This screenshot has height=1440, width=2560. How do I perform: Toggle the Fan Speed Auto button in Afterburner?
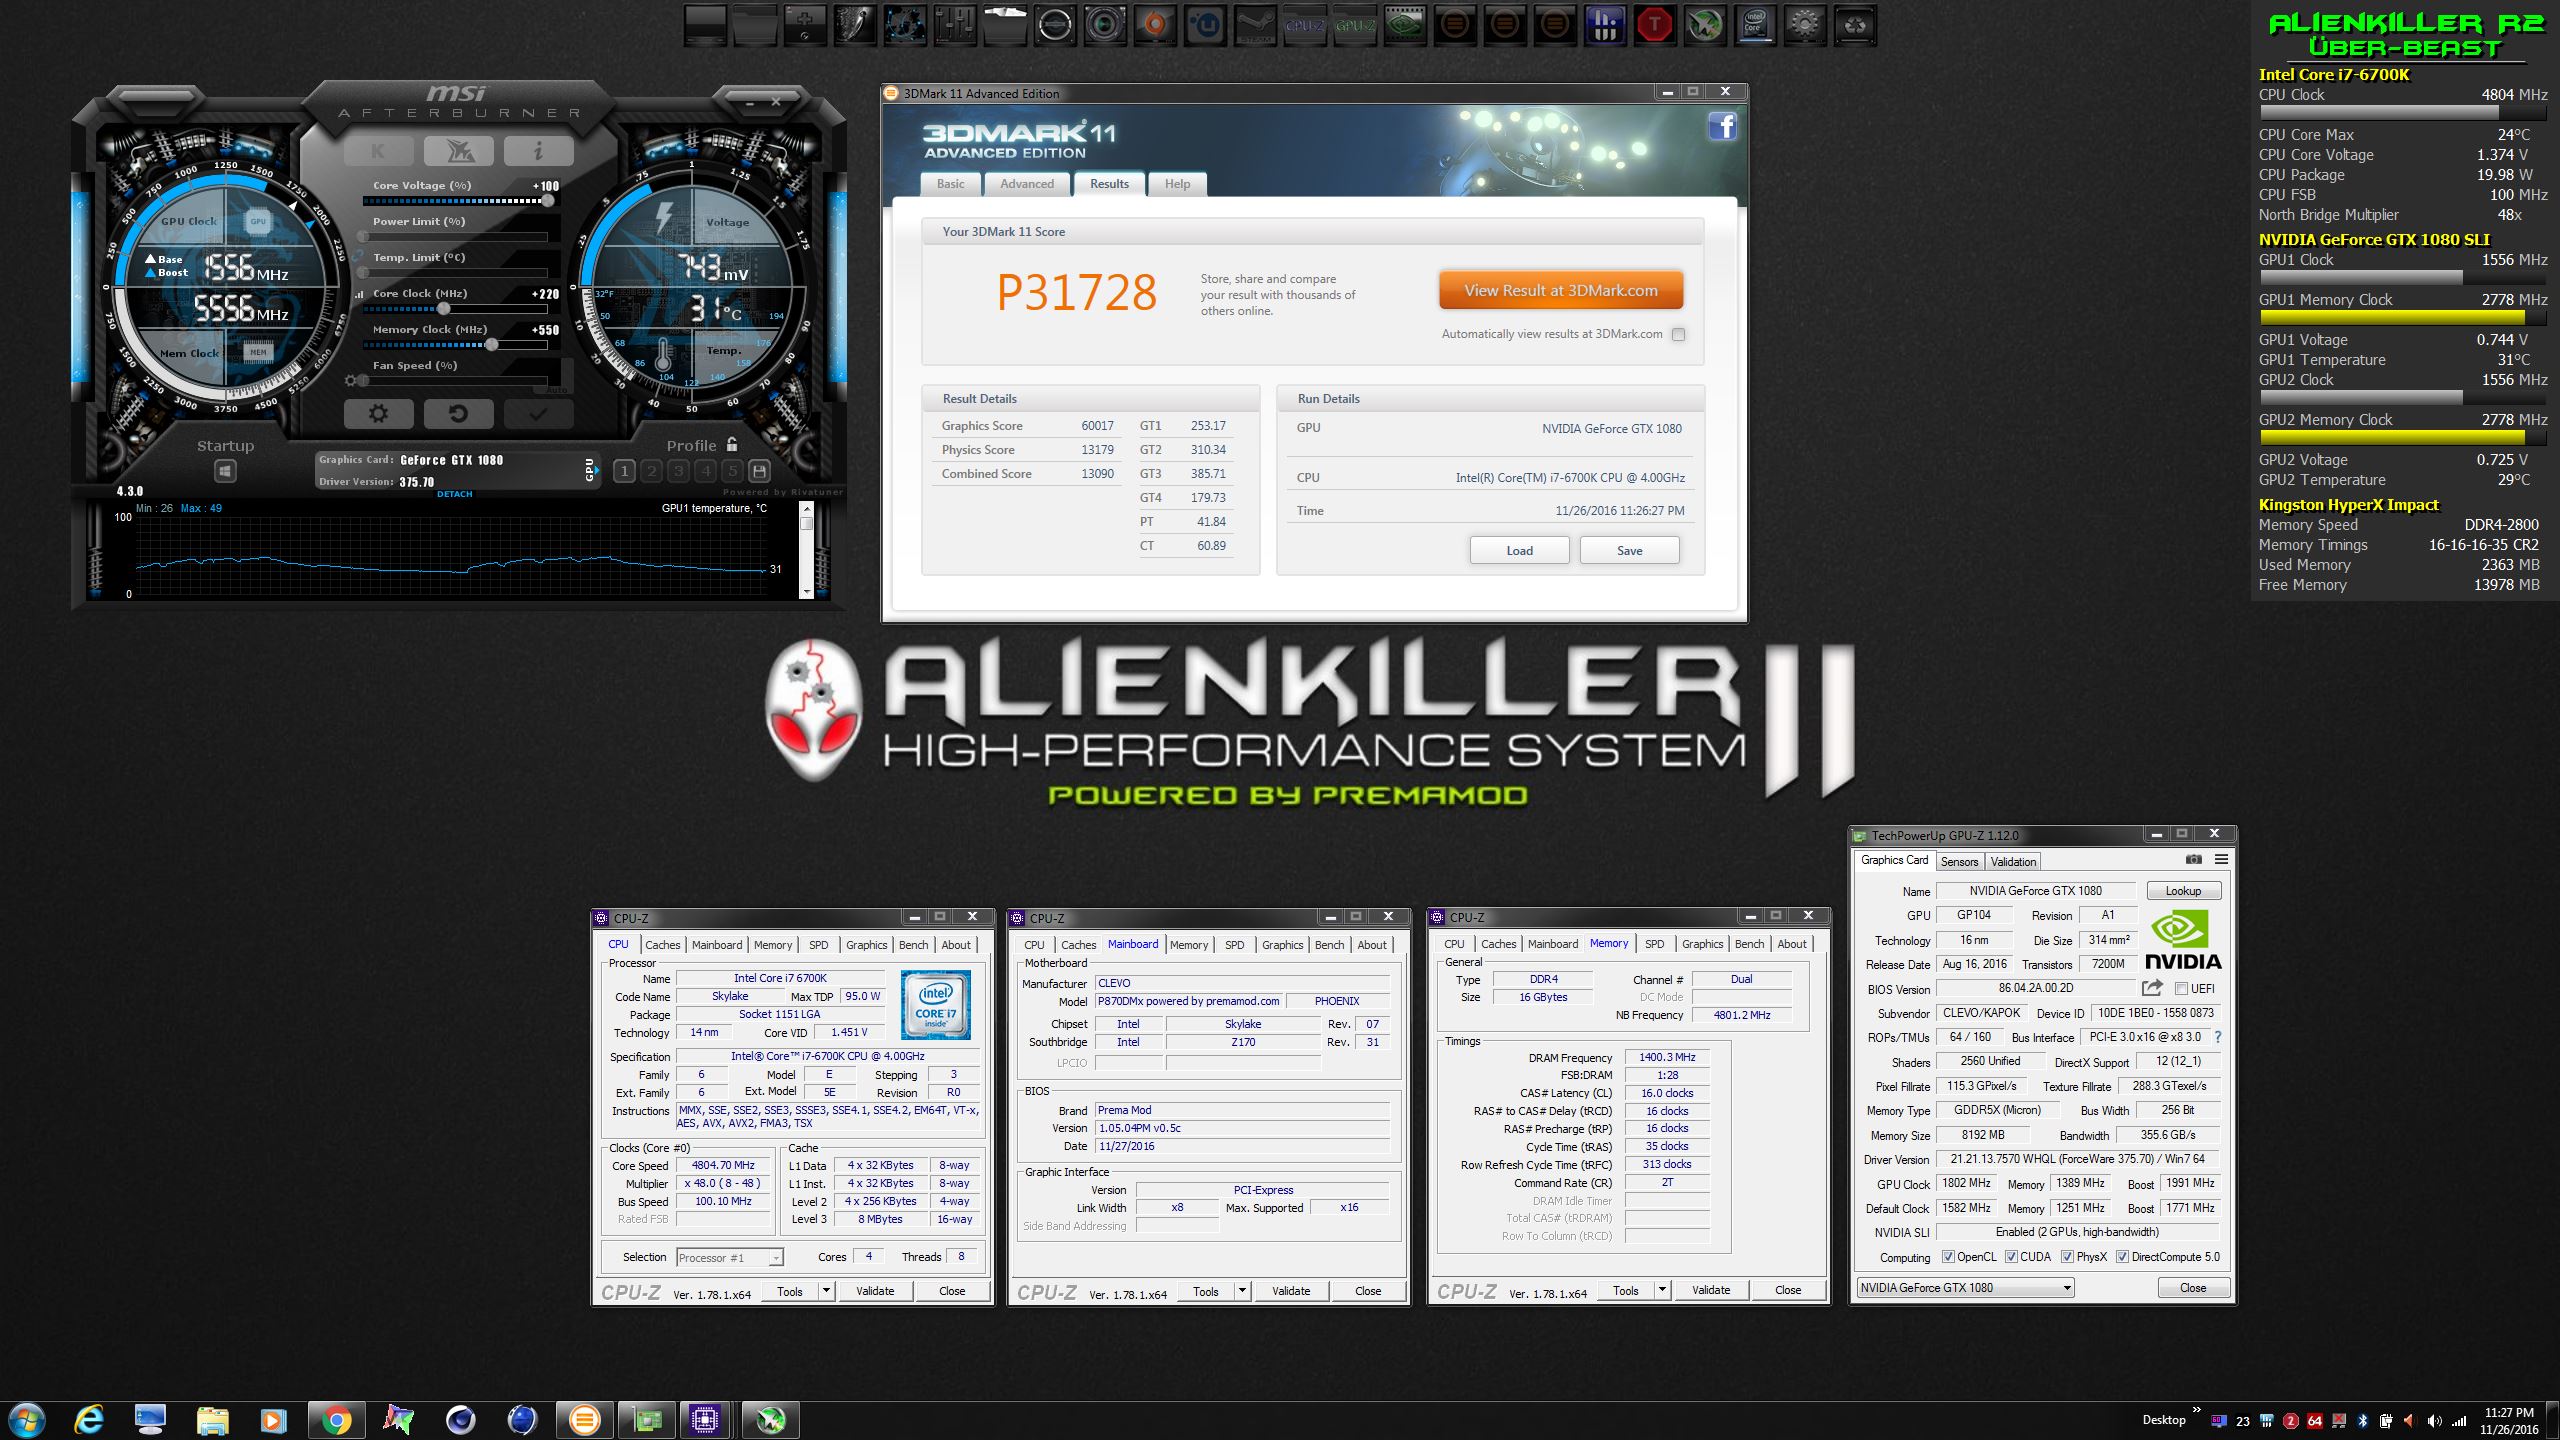(x=557, y=390)
